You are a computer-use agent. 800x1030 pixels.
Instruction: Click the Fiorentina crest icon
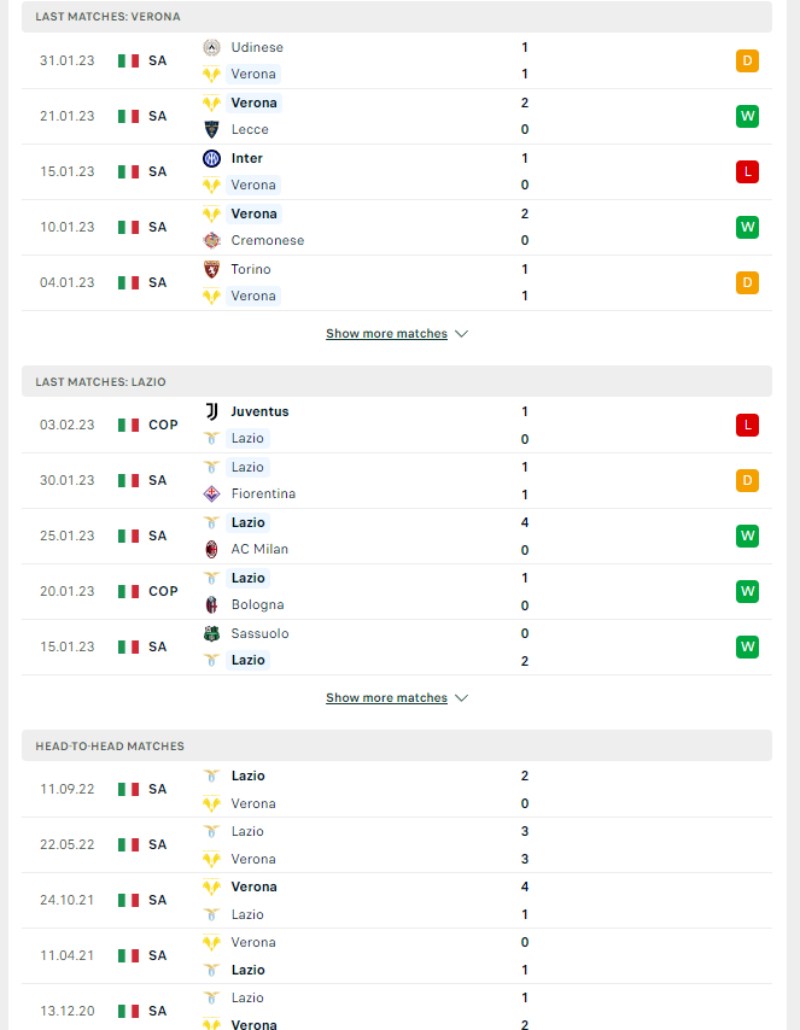tap(211, 493)
